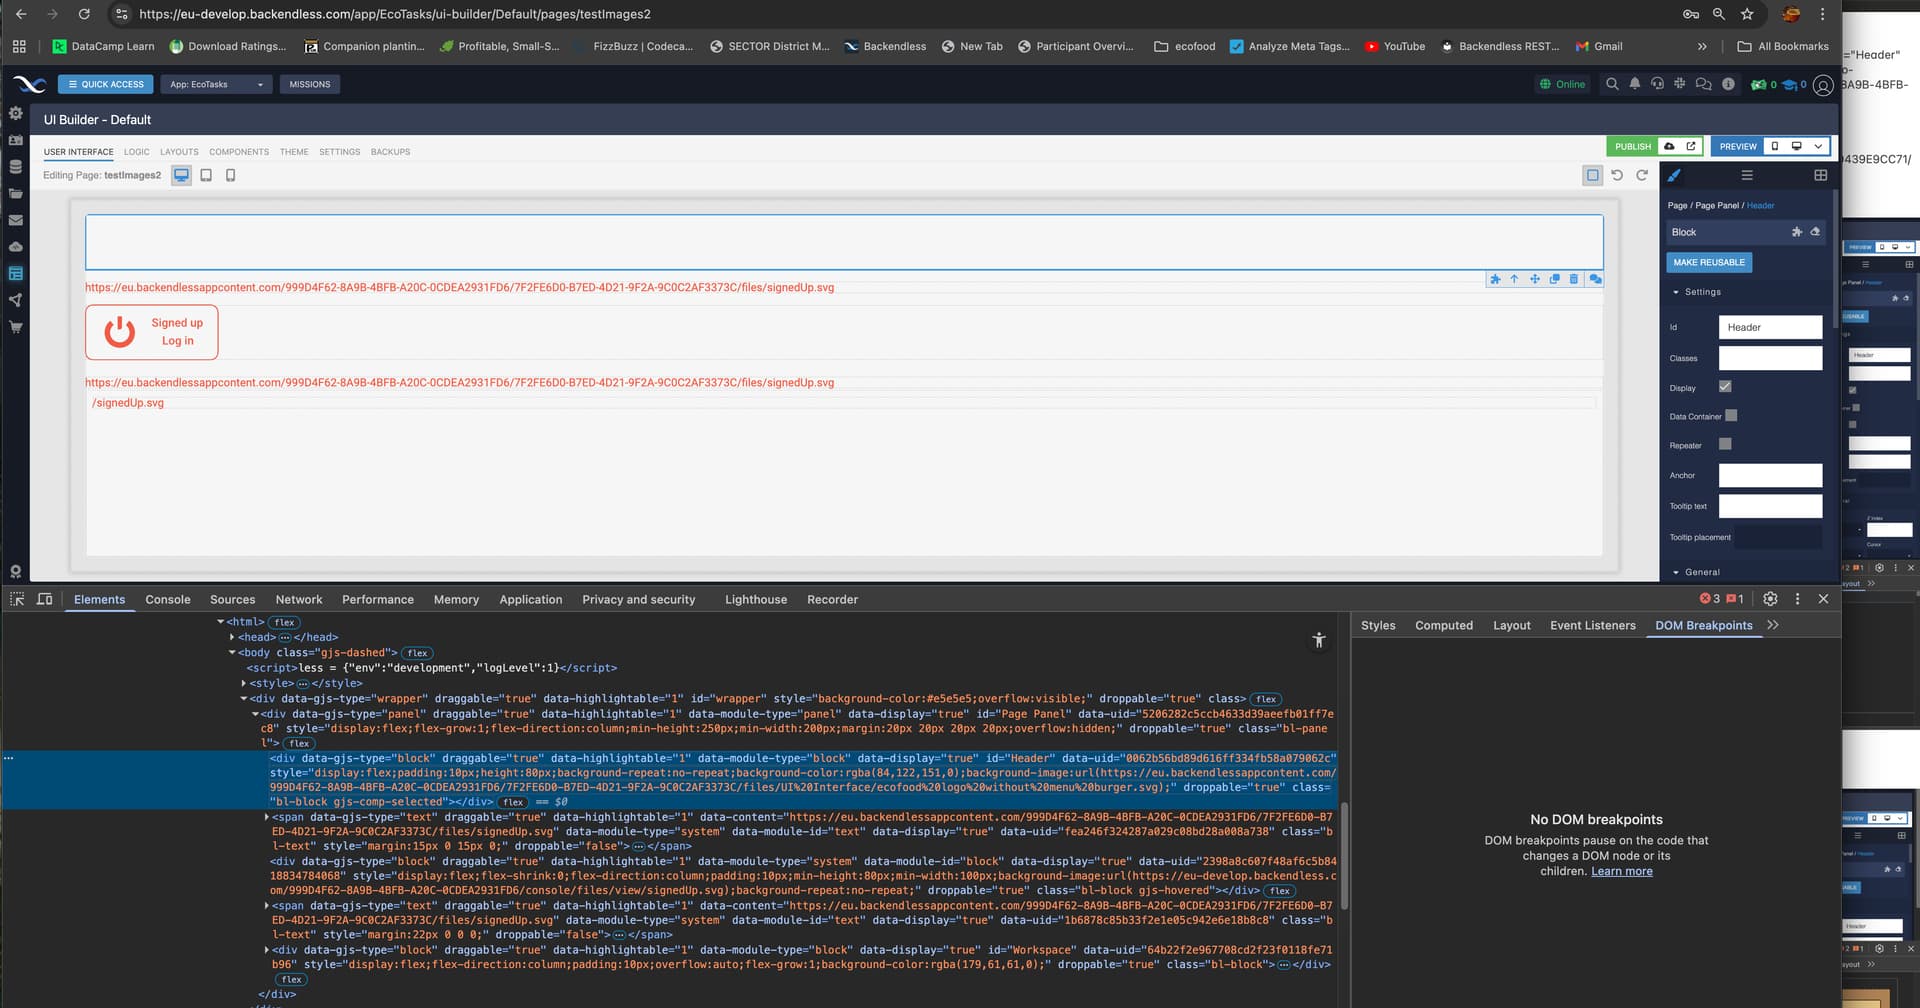Open the components grid icon in the right panel

(x=1820, y=175)
